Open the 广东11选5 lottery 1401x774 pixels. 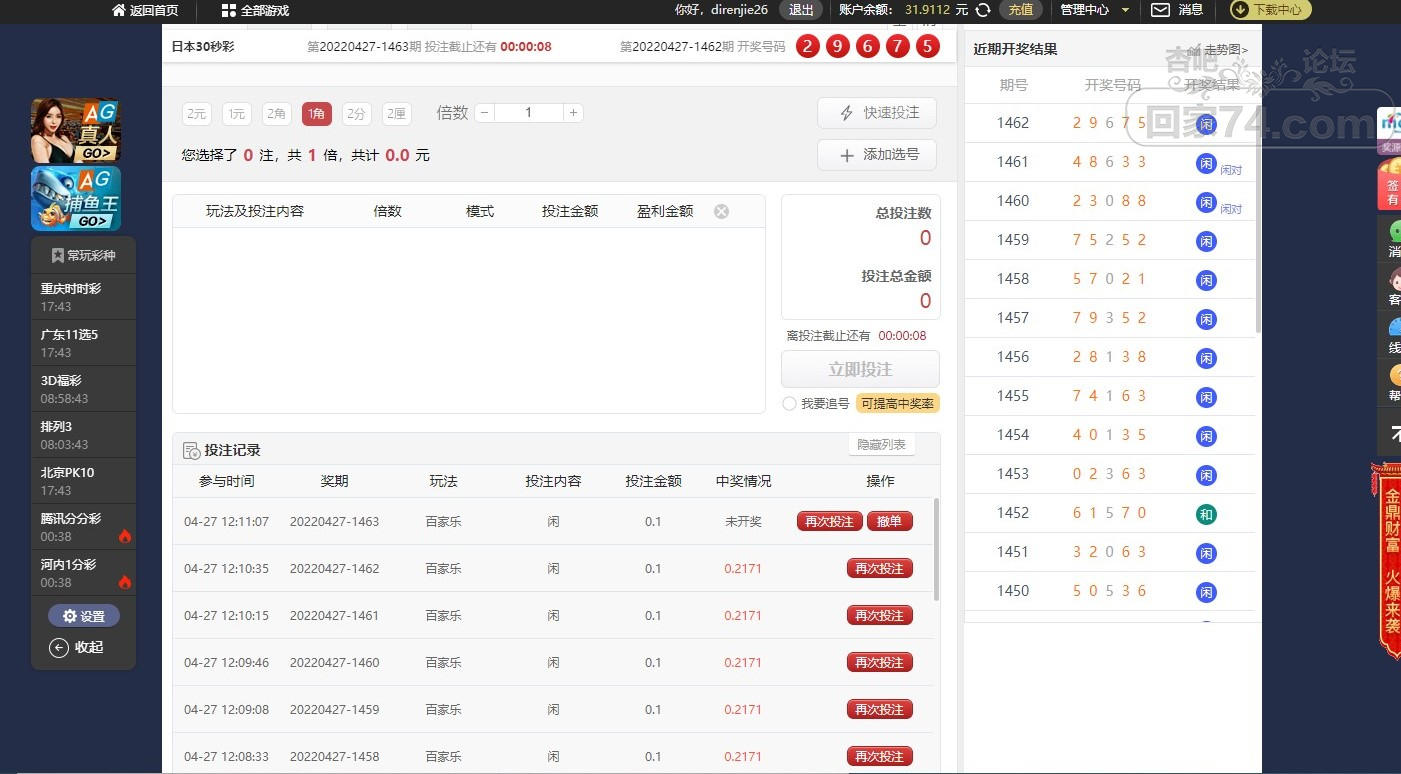click(x=84, y=343)
